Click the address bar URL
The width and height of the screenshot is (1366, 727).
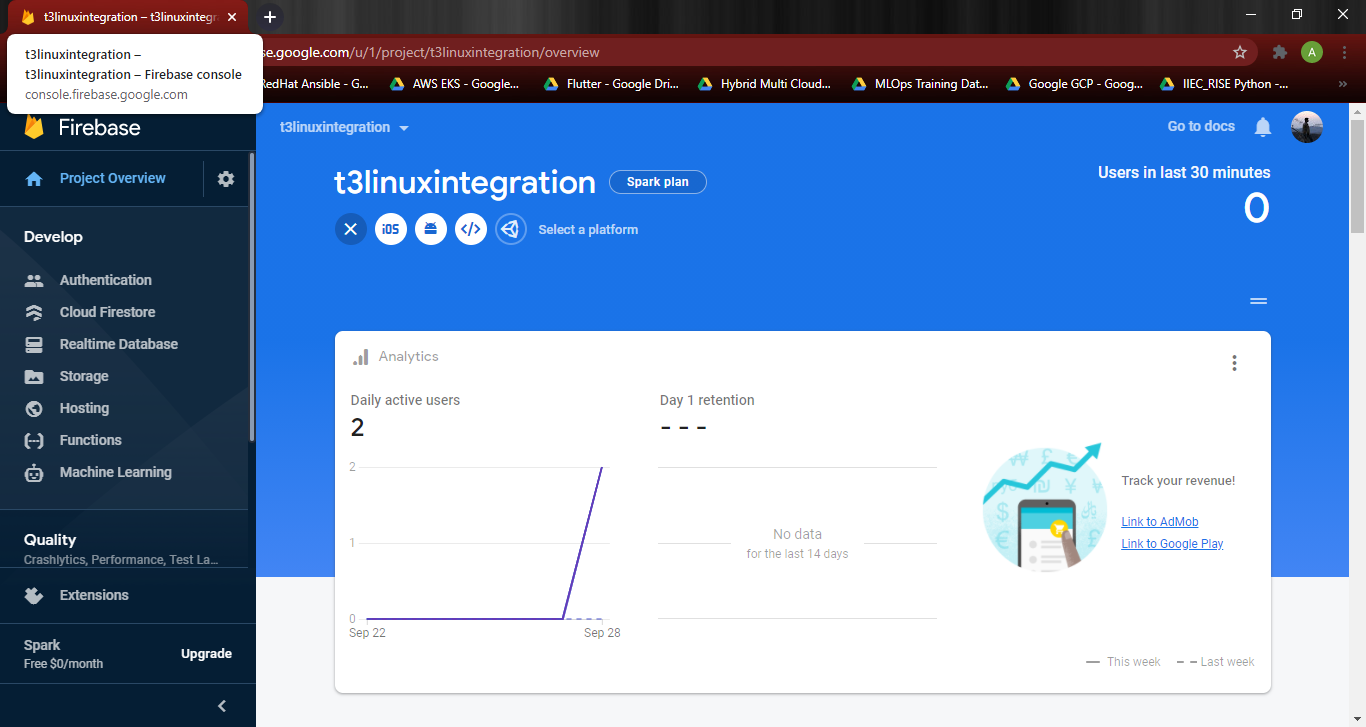coord(430,52)
